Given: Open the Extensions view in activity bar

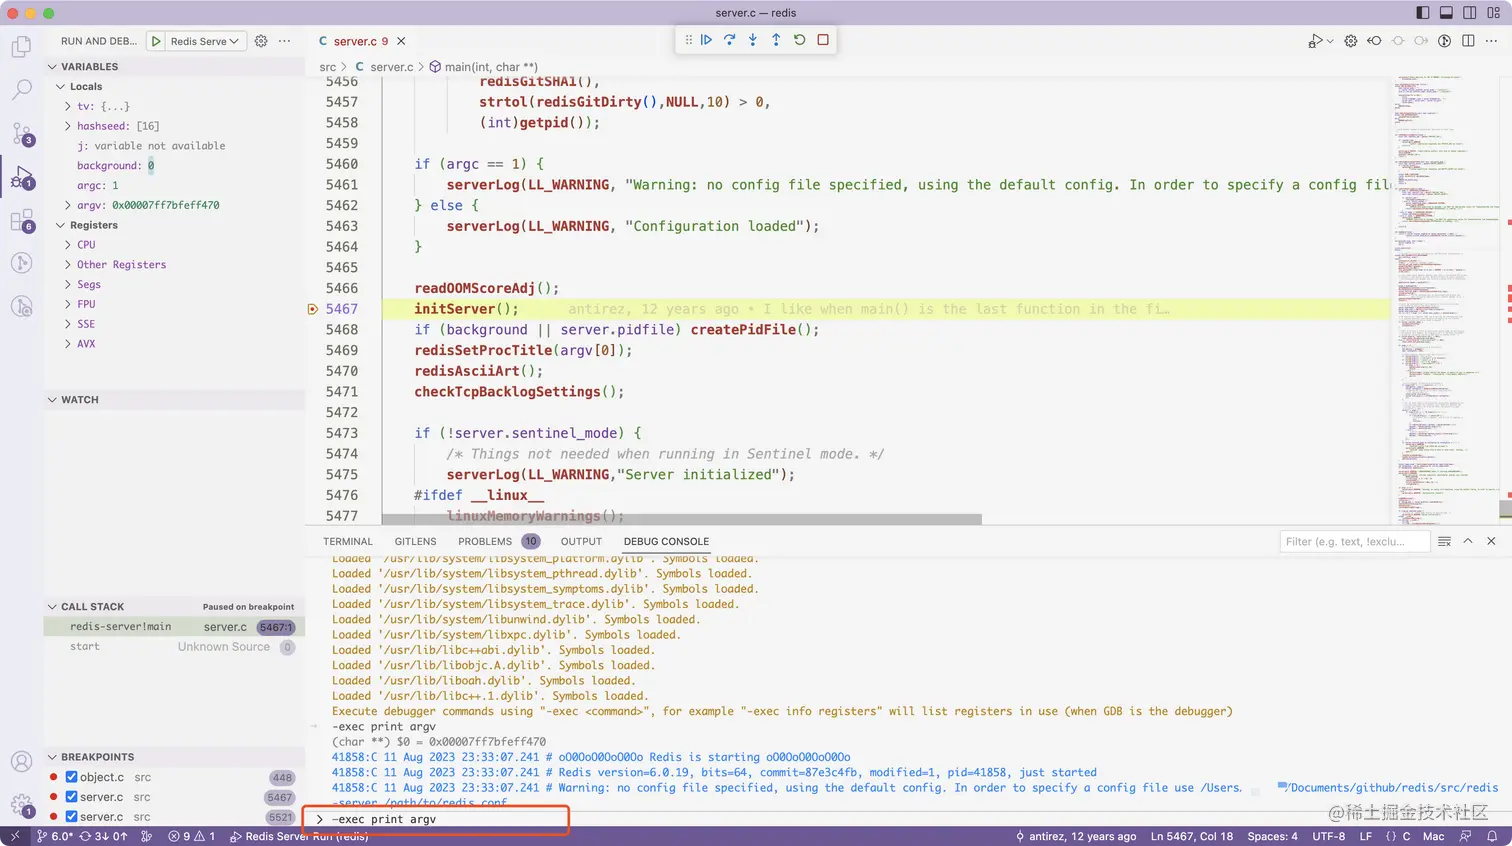Looking at the screenshot, I should tap(21, 221).
